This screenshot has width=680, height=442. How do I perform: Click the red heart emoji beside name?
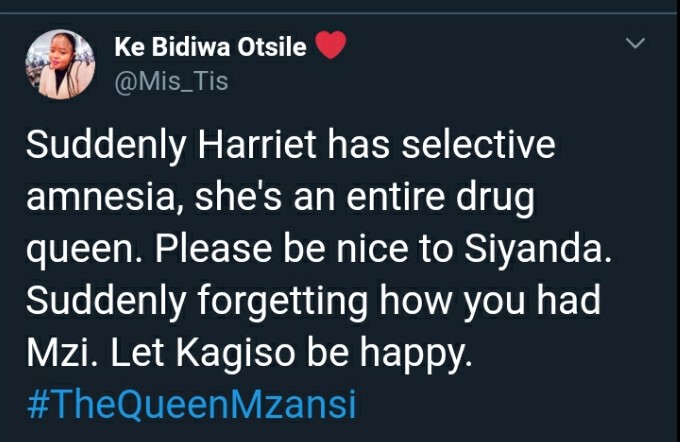click(x=330, y=45)
